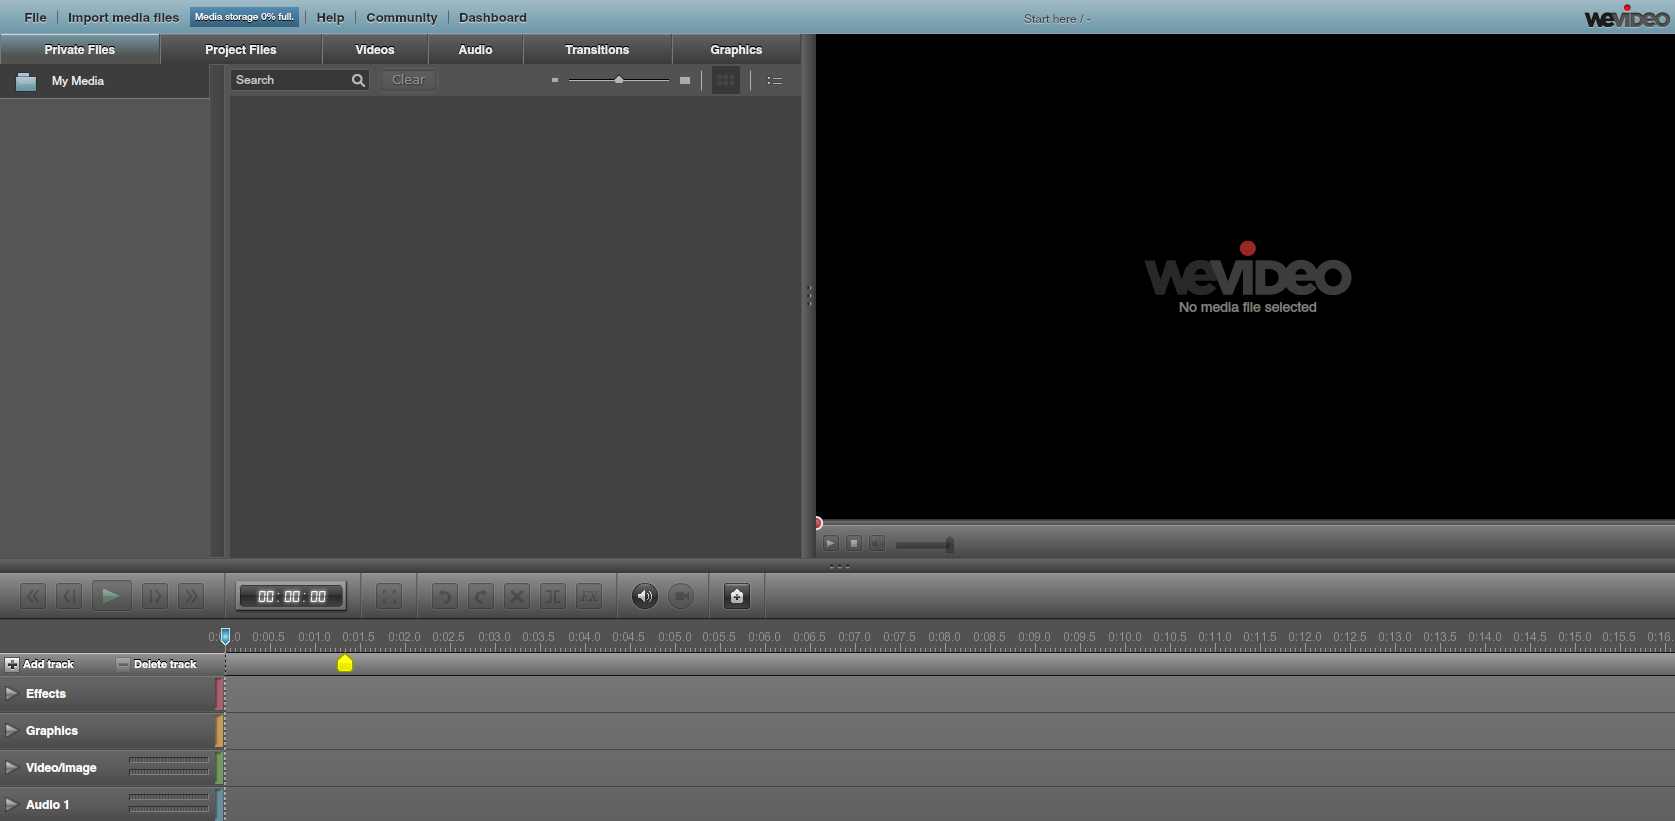Open the File menu
The image size is (1675, 821).
[35, 17]
